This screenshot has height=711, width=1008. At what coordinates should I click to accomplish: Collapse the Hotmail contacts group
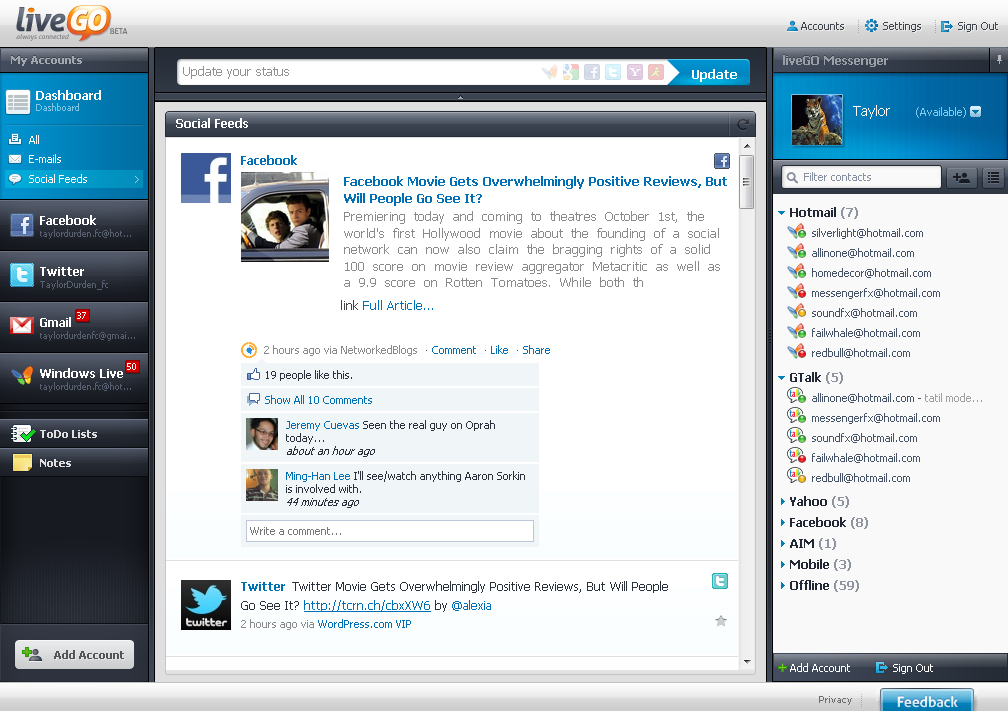tap(781, 213)
